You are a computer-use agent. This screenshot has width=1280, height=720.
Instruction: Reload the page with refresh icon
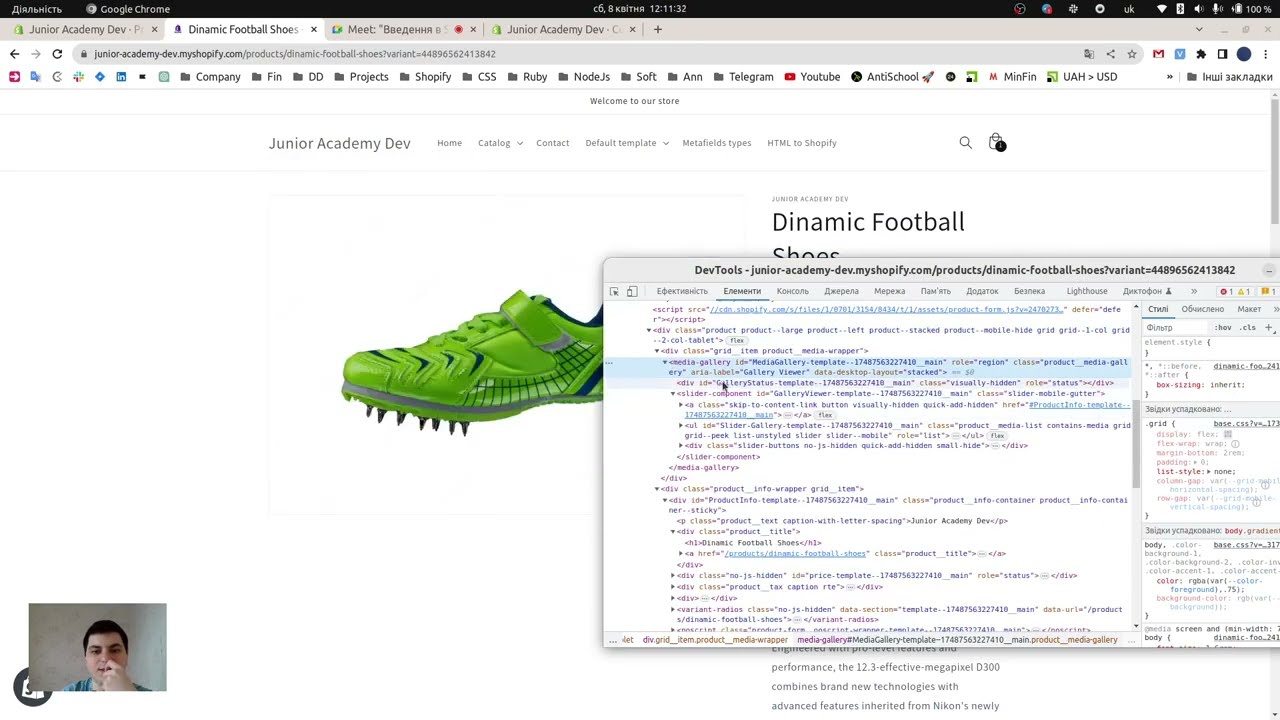[57, 54]
